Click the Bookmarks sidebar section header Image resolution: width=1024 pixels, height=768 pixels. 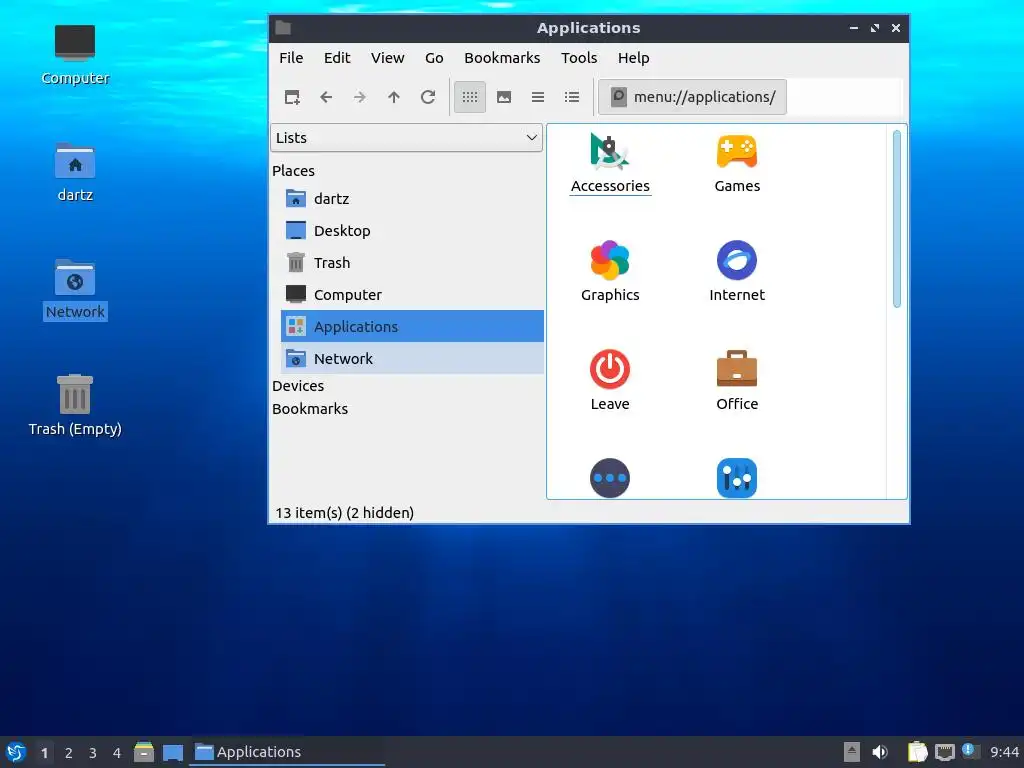pos(310,409)
